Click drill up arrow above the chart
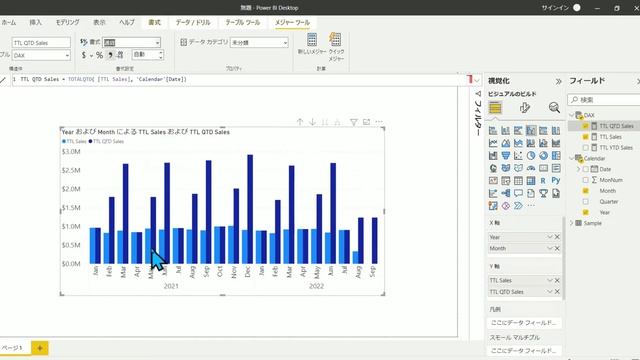The height and width of the screenshot is (360, 640). coord(300,122)
